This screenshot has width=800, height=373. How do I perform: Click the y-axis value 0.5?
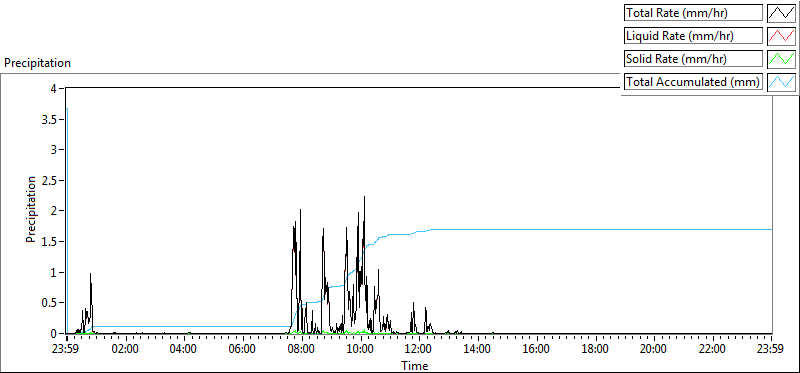point(48,303)
